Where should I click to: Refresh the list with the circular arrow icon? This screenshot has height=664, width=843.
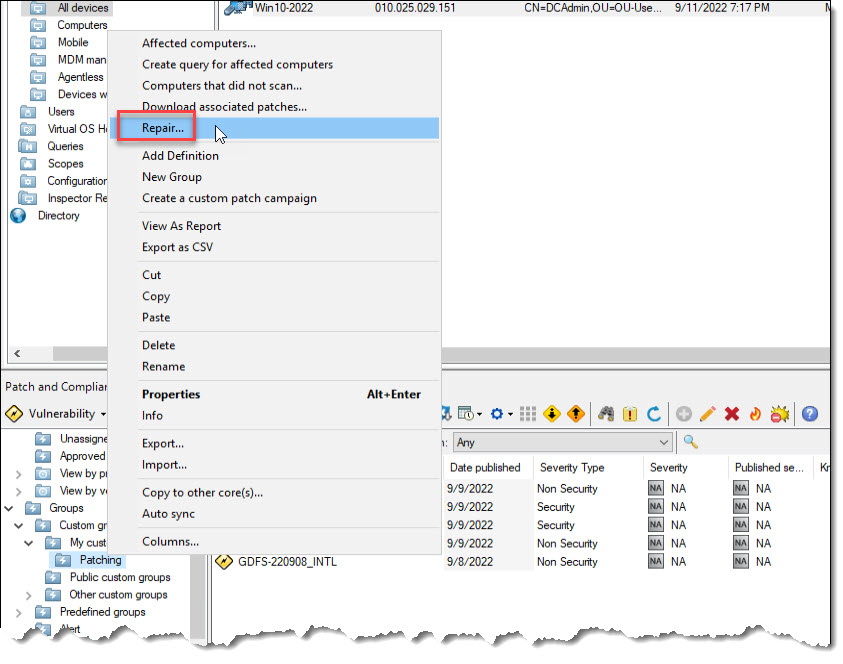[656, 413]
